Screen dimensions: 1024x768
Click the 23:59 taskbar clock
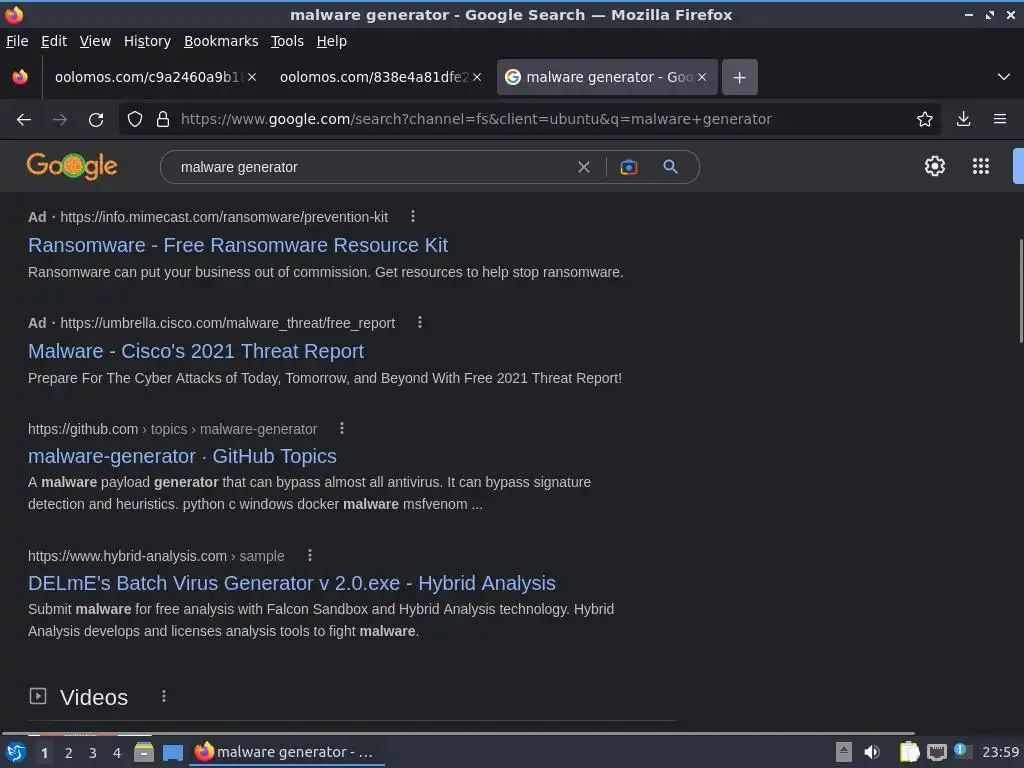tap(1000, 752)
